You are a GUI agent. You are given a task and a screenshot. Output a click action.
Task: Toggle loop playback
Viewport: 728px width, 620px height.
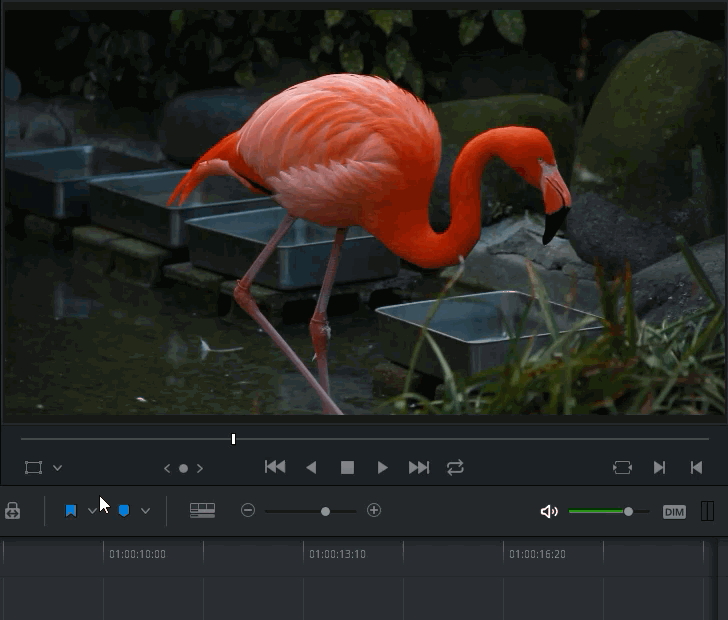coord(455,467)
